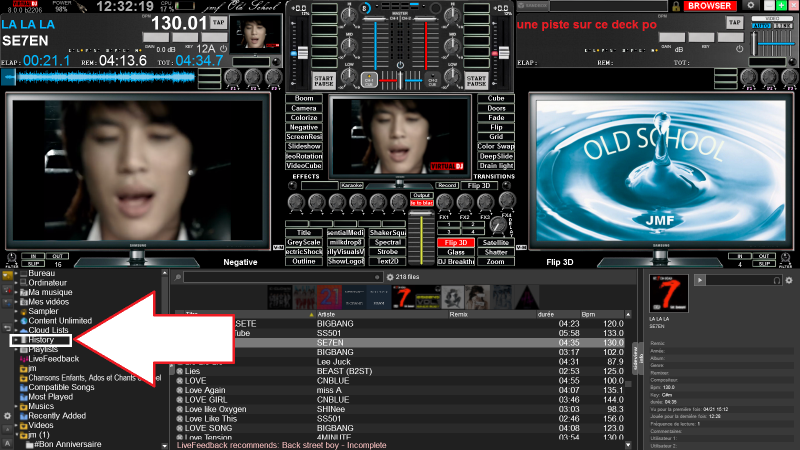Click the disc icon beside Lies track
This screenshot has height=450, width=800.
tap(180, 371)
